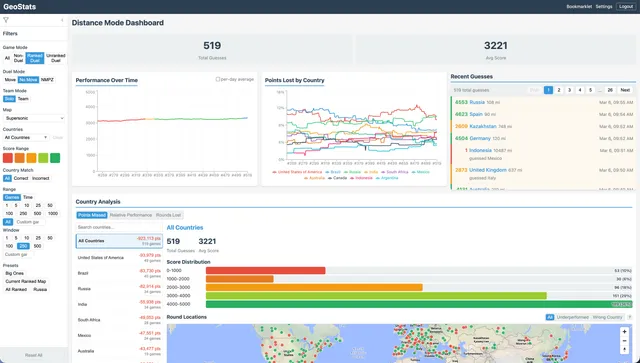Reset map bearing with the compass icon
Viewport: 640px width, 363px height.
624,350
